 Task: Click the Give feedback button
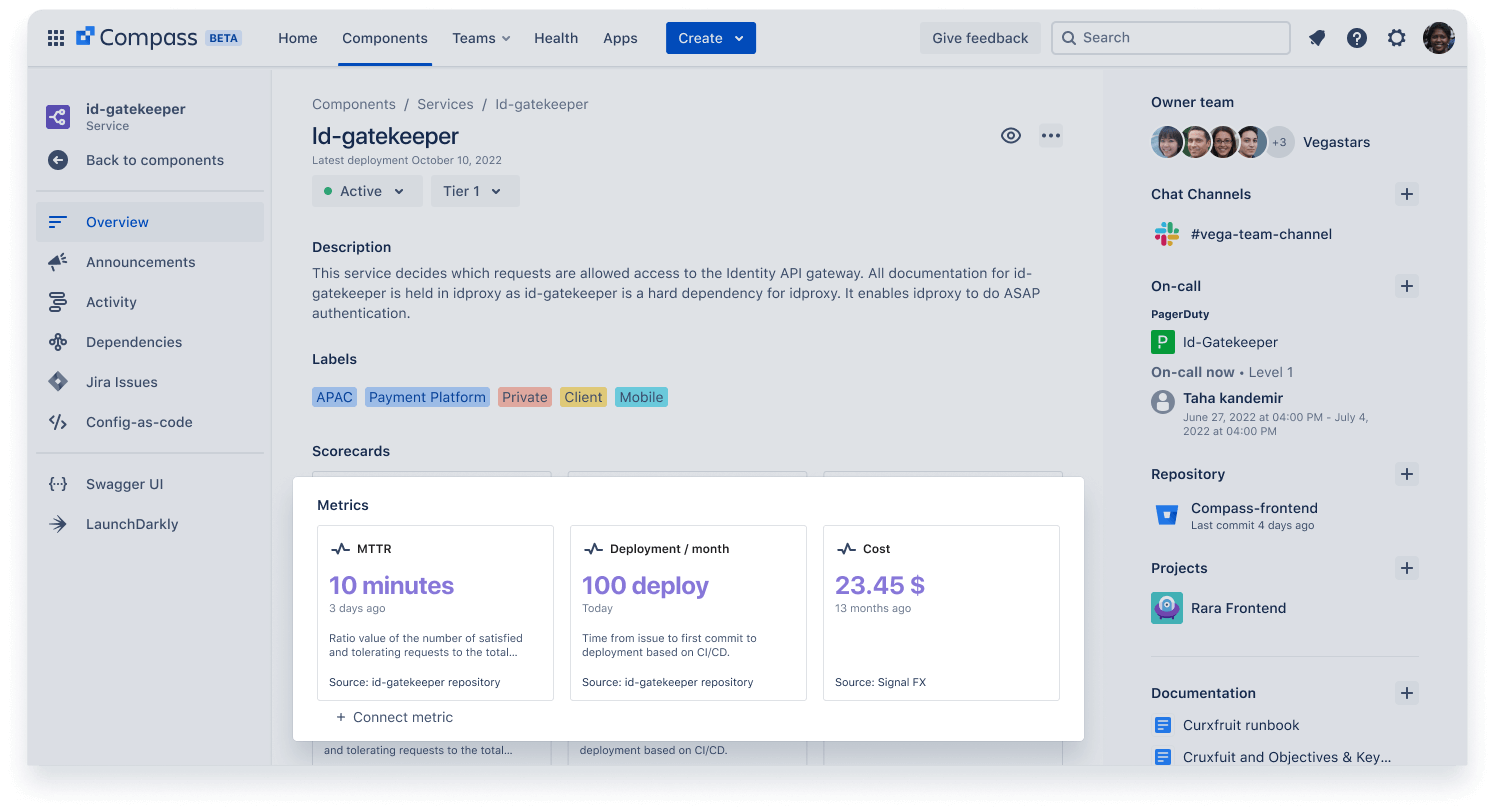coord(980,38)
